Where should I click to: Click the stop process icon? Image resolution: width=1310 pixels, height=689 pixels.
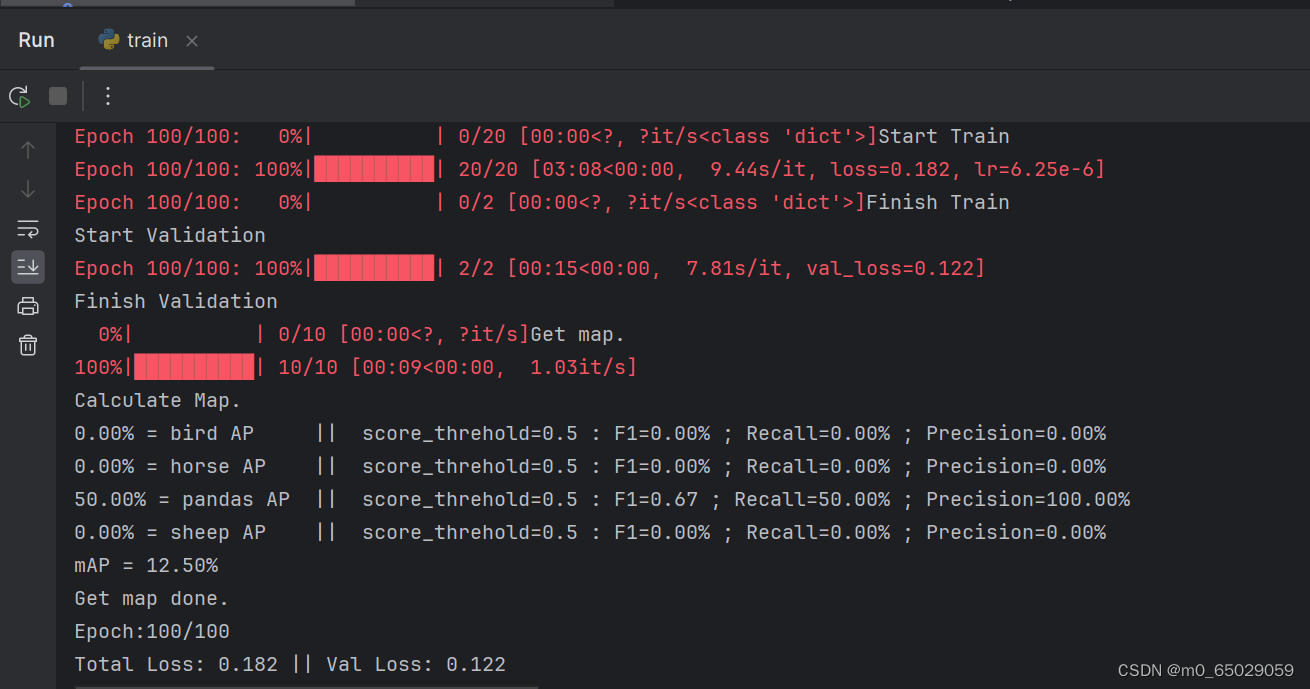pyautogui.click(x=57, y=96)
